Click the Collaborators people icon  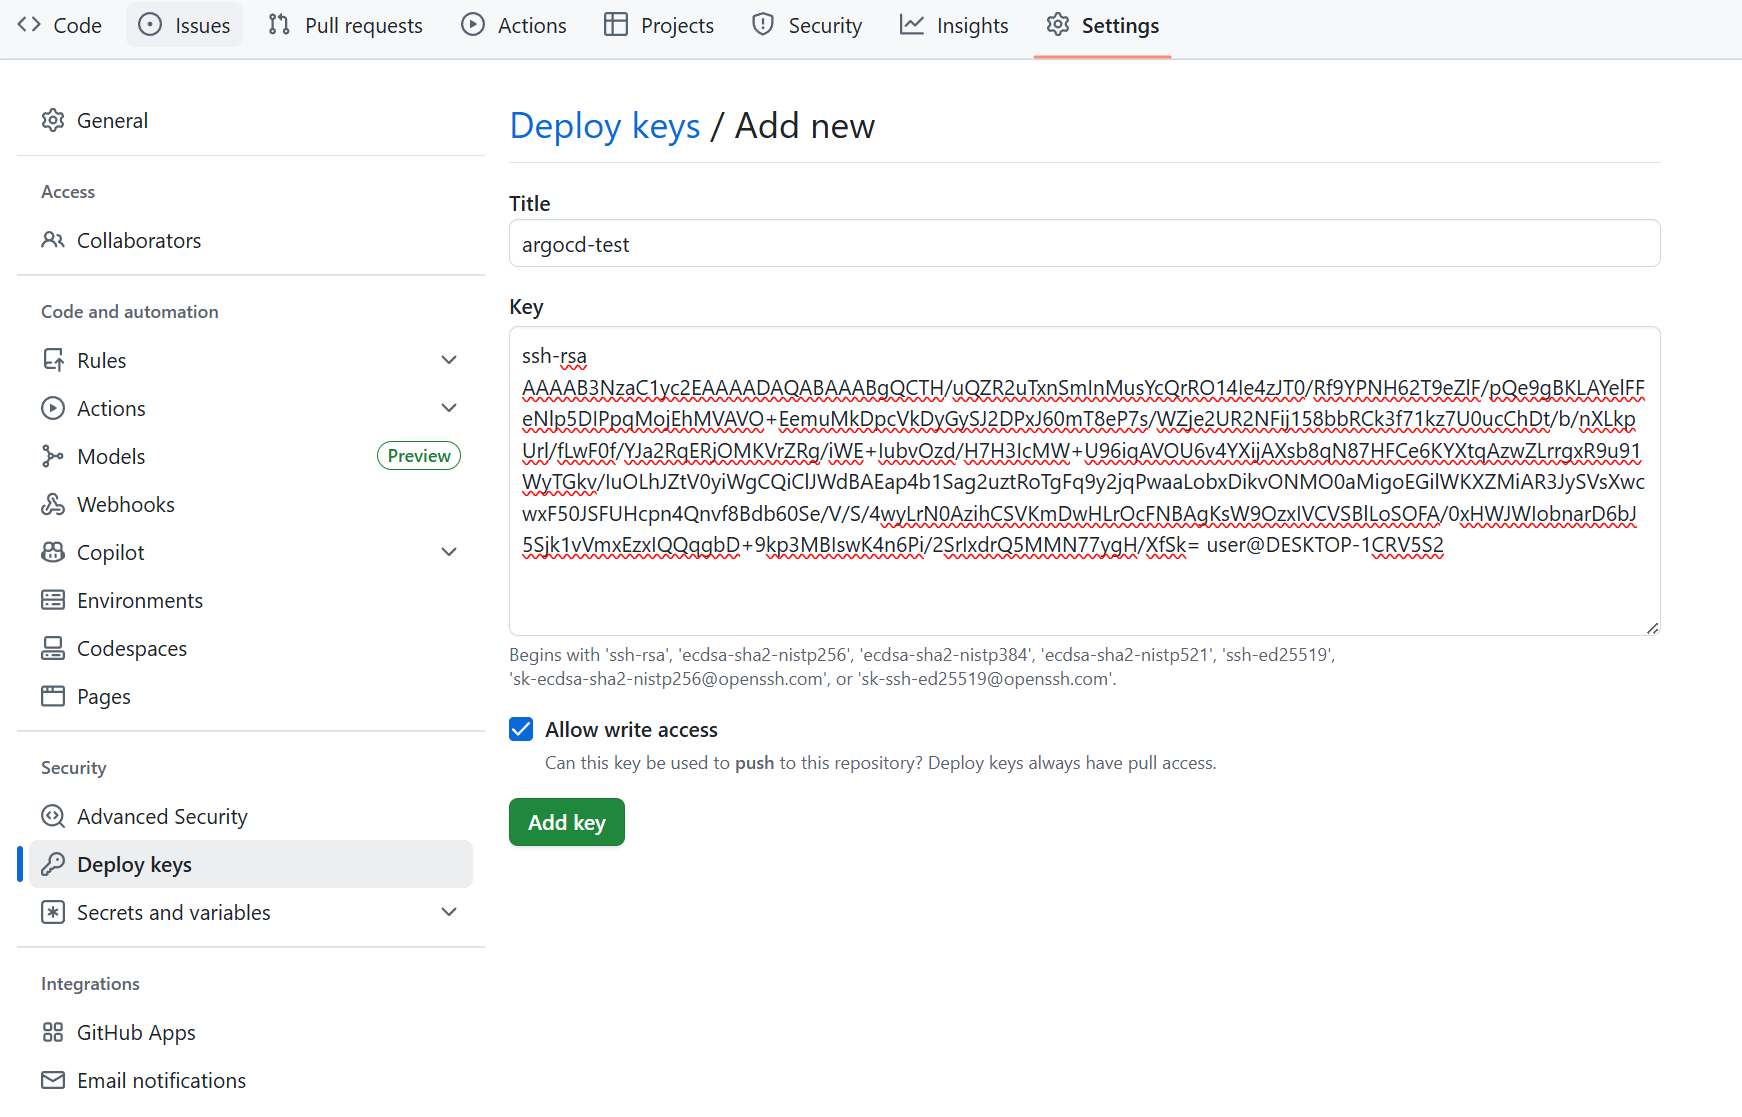click(x=53, y=241)
